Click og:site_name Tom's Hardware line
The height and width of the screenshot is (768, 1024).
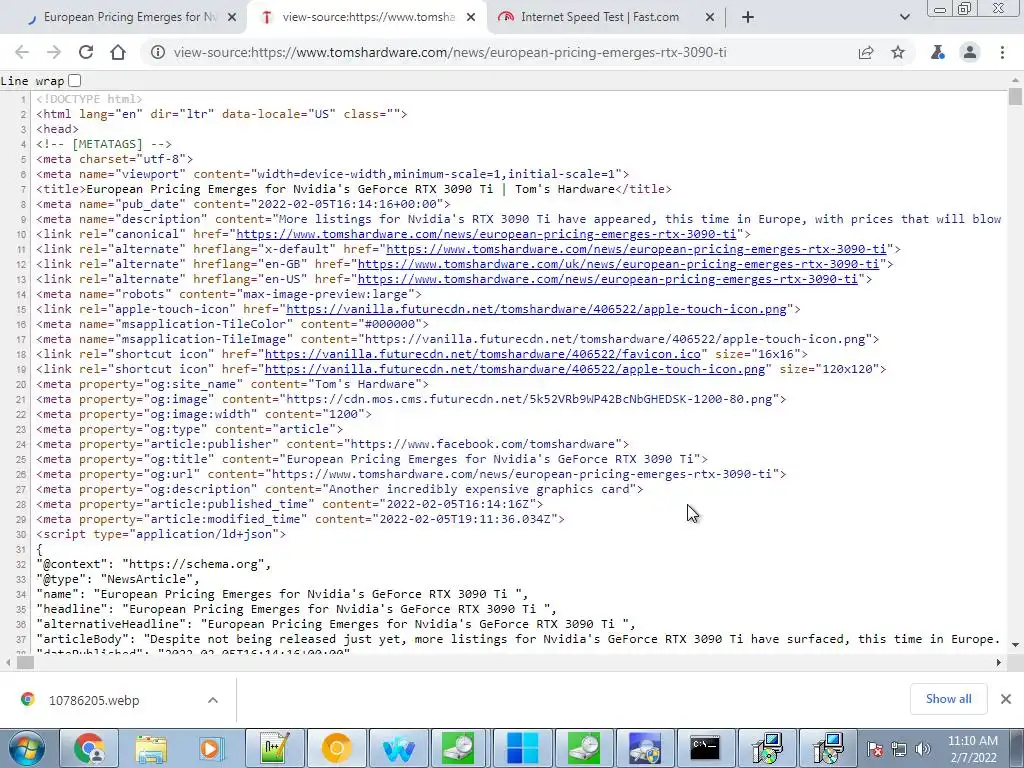(x=232, y=384)
